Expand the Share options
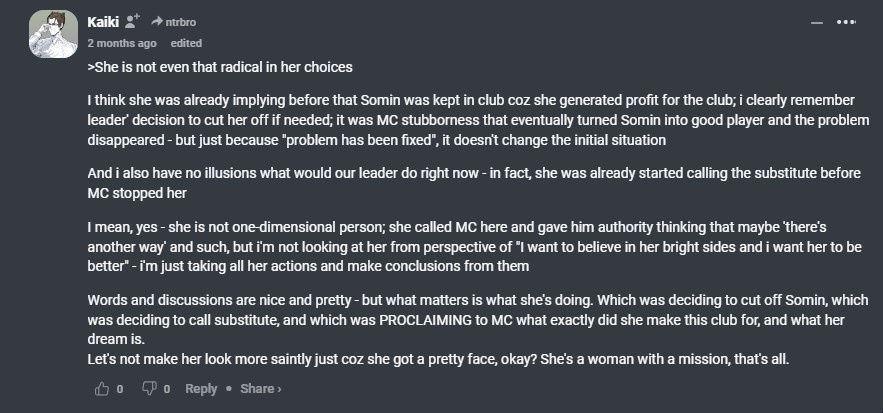This screenshot has height=413, width=883. [x=261, y=389]
